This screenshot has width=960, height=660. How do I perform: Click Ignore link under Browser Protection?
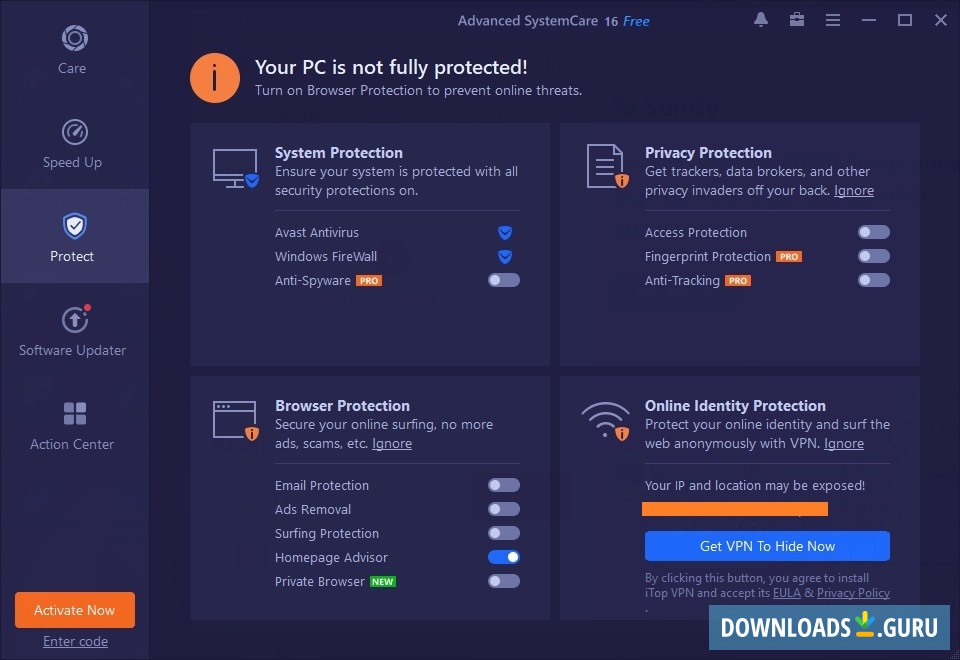click(x=392, y=443)
